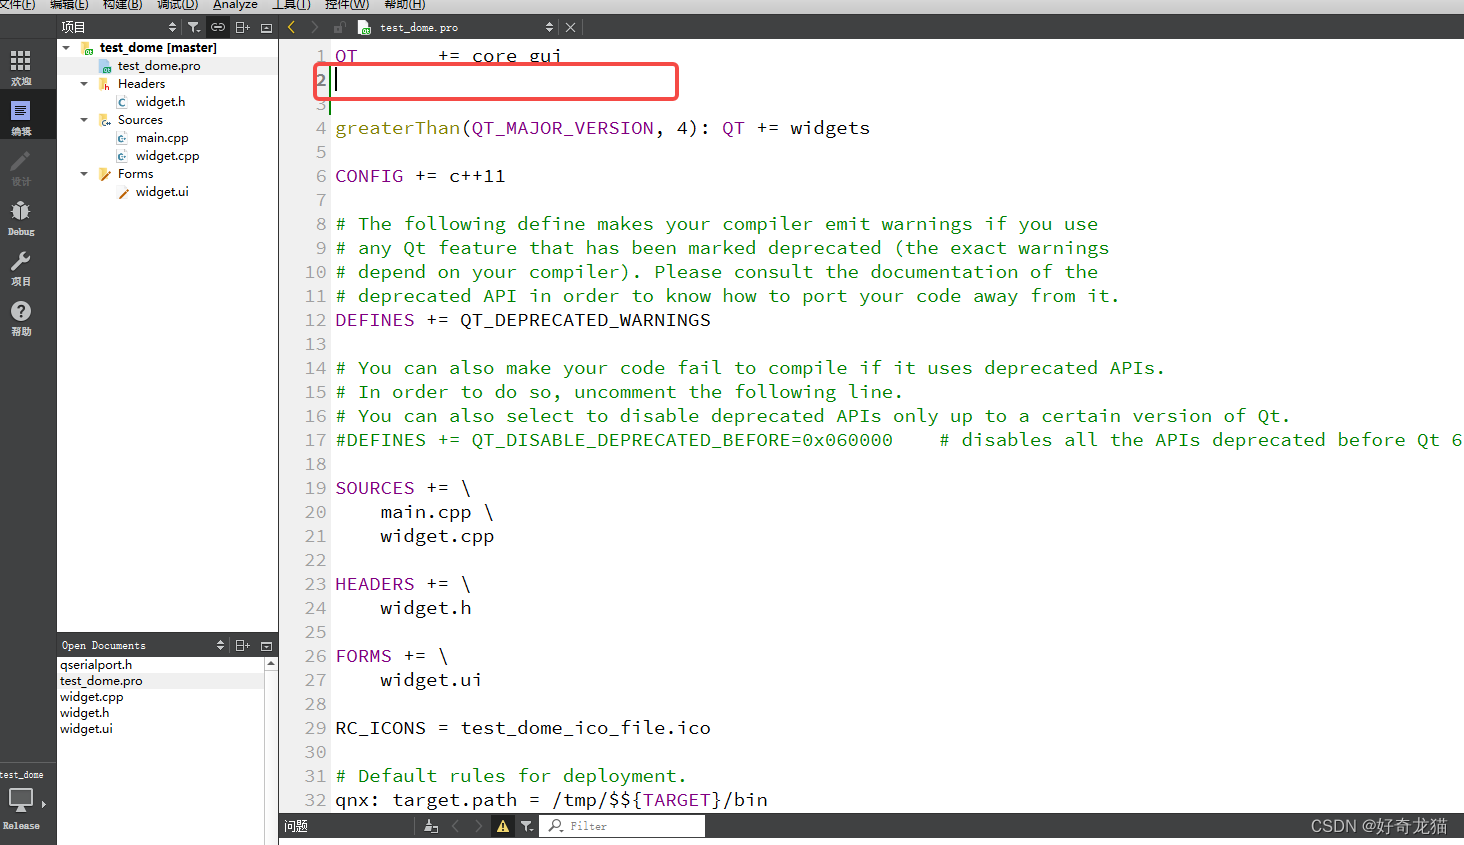Click the Filter input in Issues pane
Screen dimensions: 1464x845
point(623,826)
